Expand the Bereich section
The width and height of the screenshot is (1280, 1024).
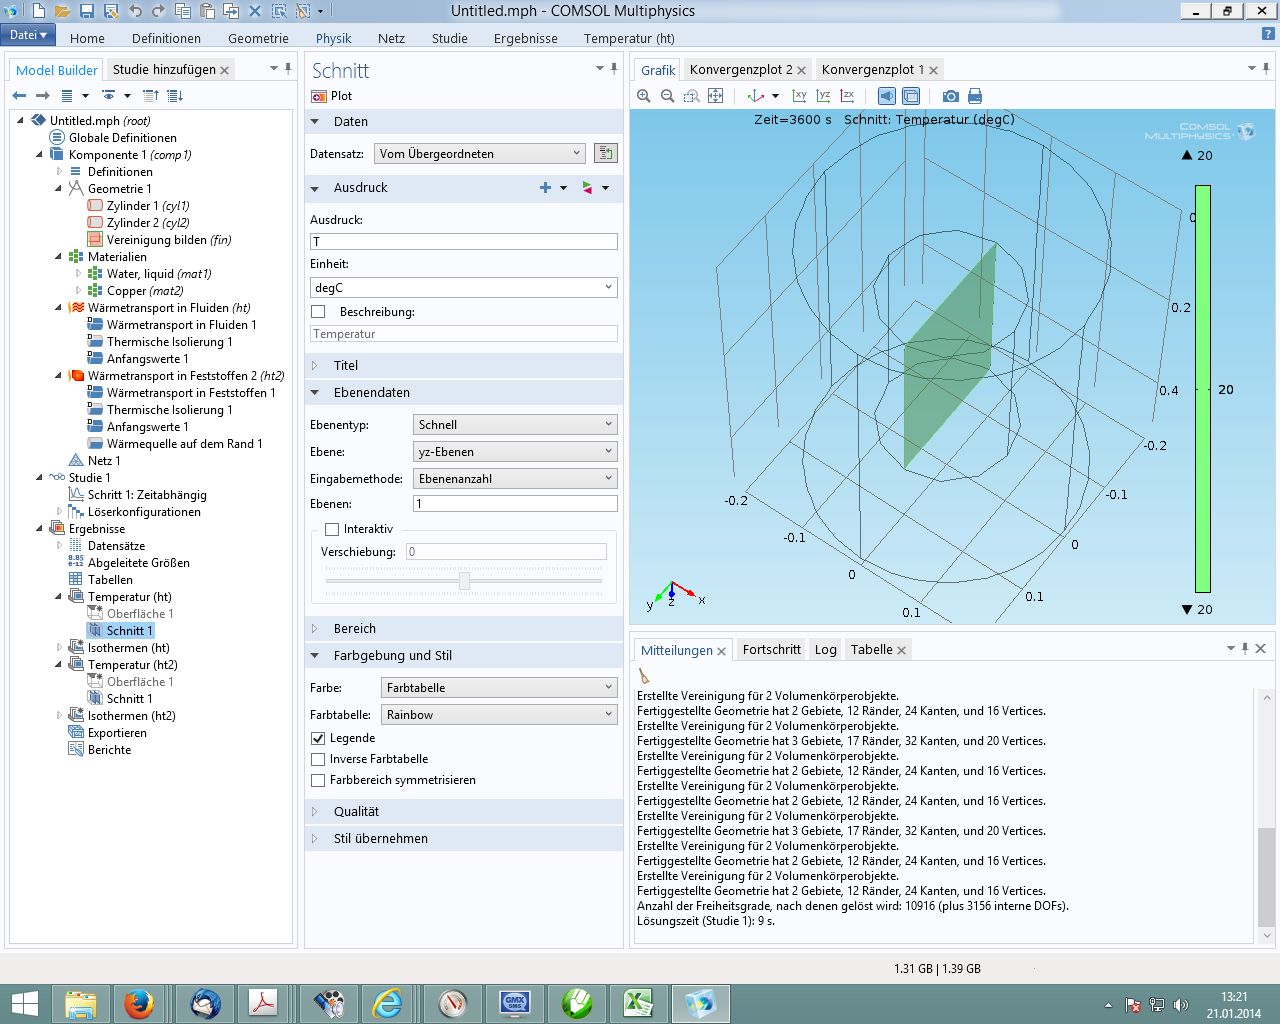pos(464,628)
